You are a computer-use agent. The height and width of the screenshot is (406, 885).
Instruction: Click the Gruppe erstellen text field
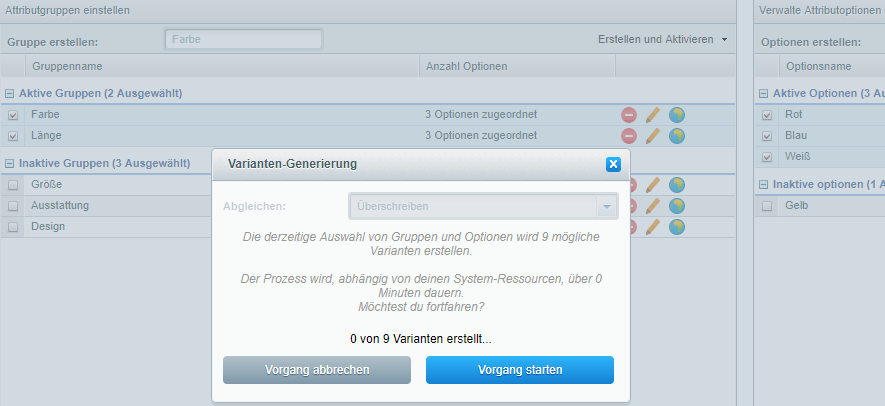(243, 39)
